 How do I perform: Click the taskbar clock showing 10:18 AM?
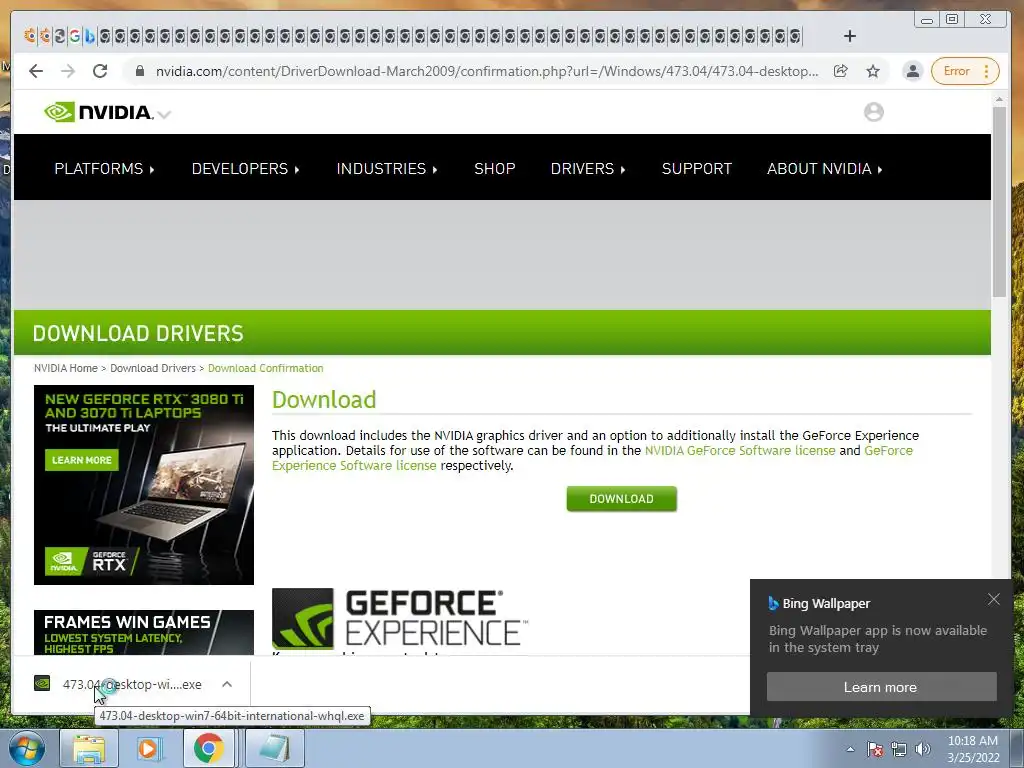tap(972, 749)
